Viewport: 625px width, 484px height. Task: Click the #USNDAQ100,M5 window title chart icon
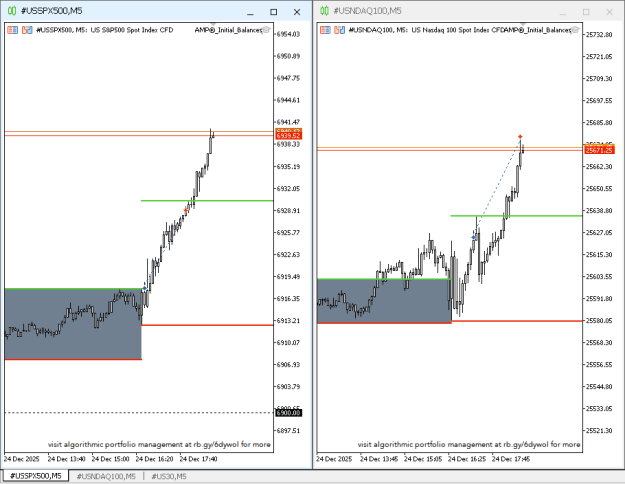(324, 11)
